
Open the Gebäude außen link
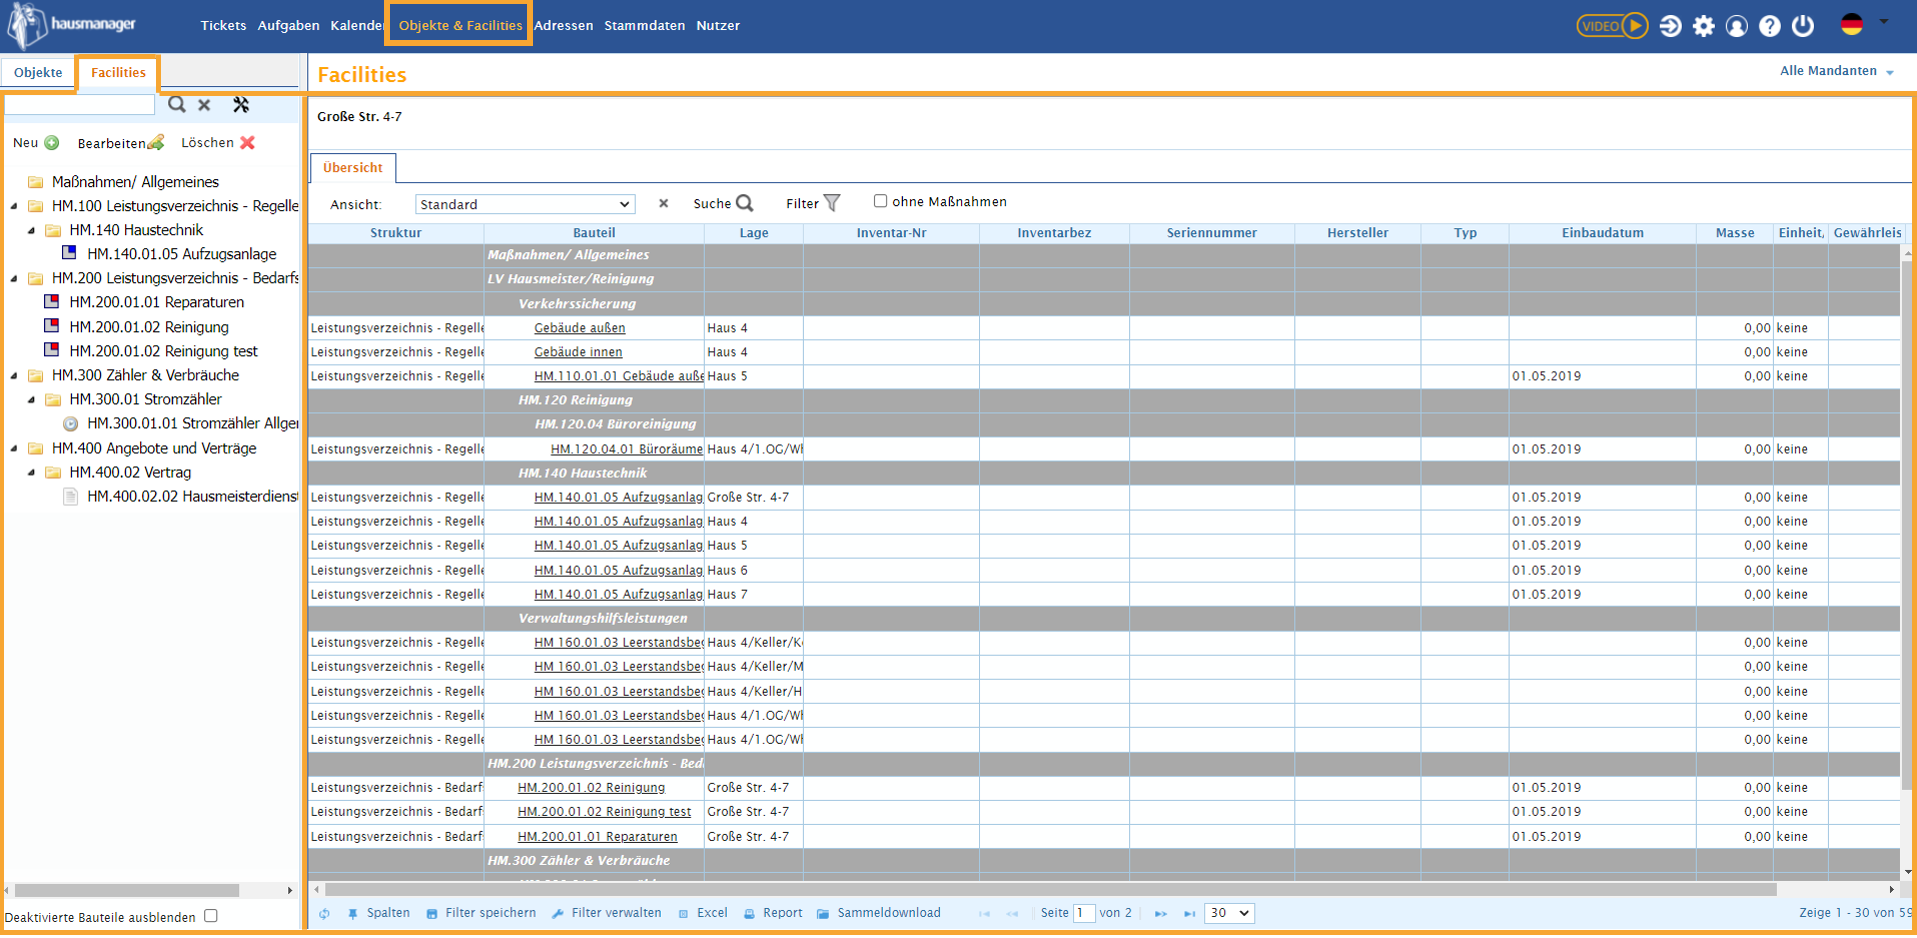point(580,328)
